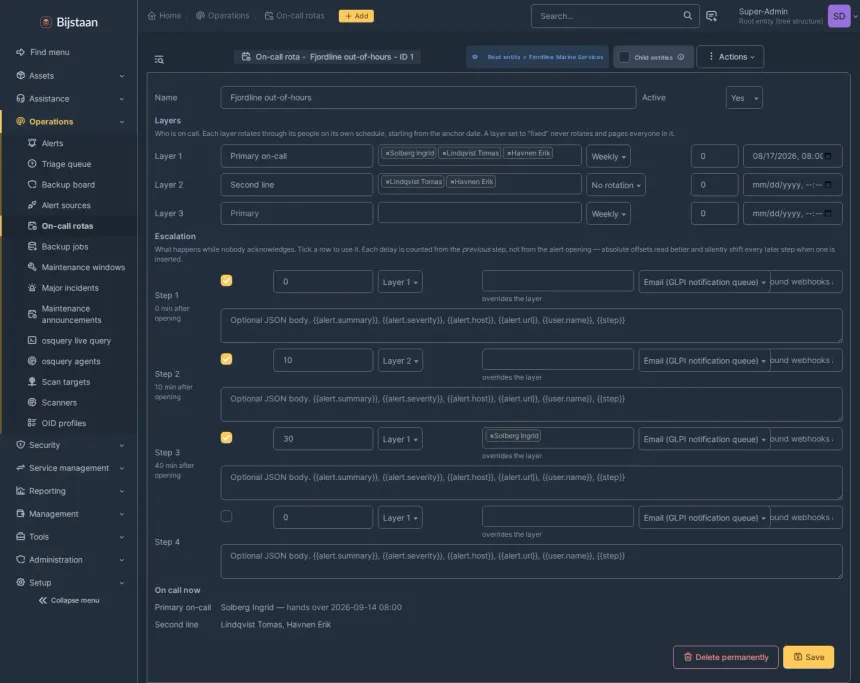
Task: Remove Havnen Erik tag from Layer 2
Action: tap(452, 182)
